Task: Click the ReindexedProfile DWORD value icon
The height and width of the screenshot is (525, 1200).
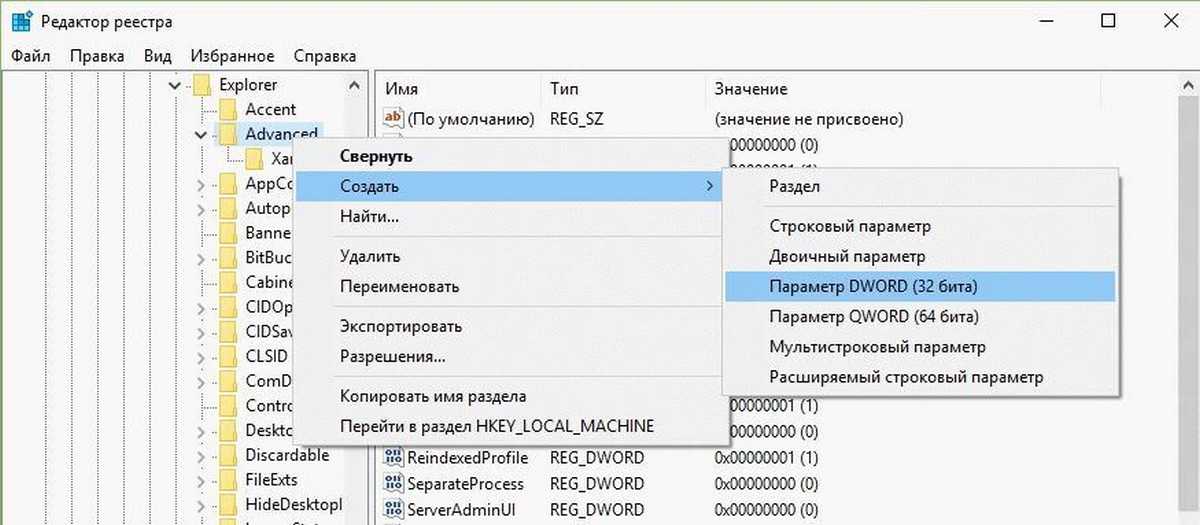Action: pyautogui.click(x=392, y=458)
